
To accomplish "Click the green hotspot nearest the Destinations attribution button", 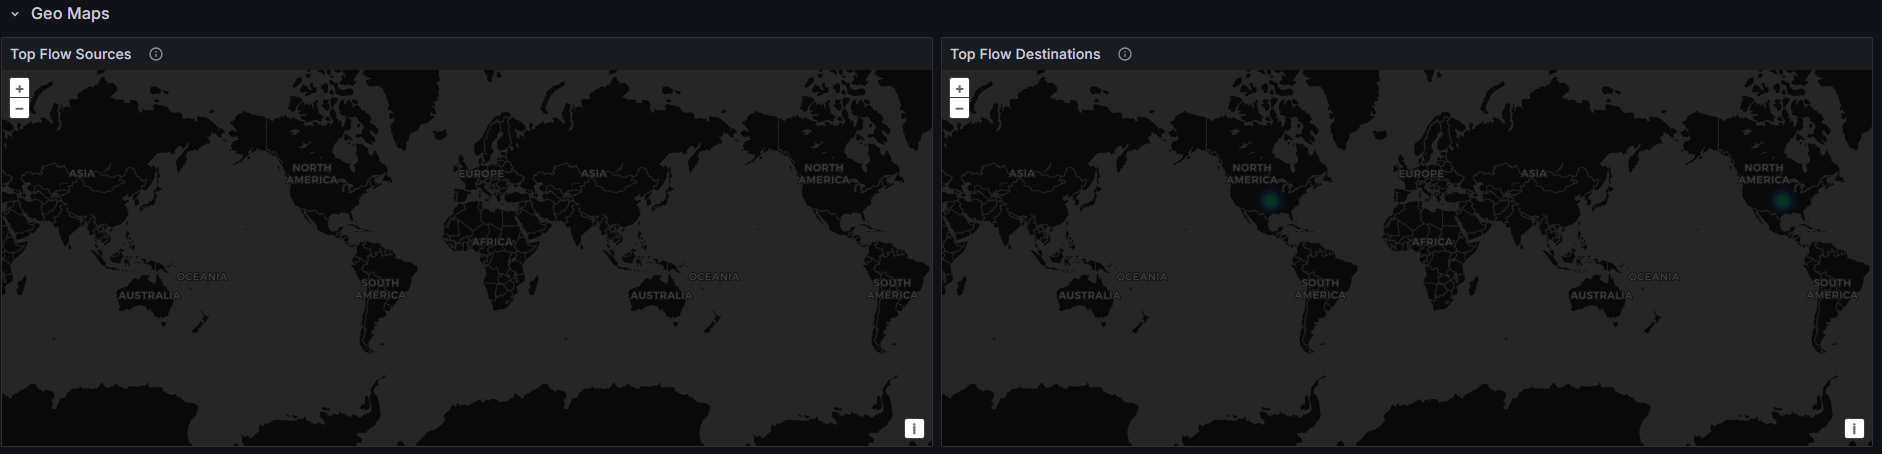I will [1783, 201].
